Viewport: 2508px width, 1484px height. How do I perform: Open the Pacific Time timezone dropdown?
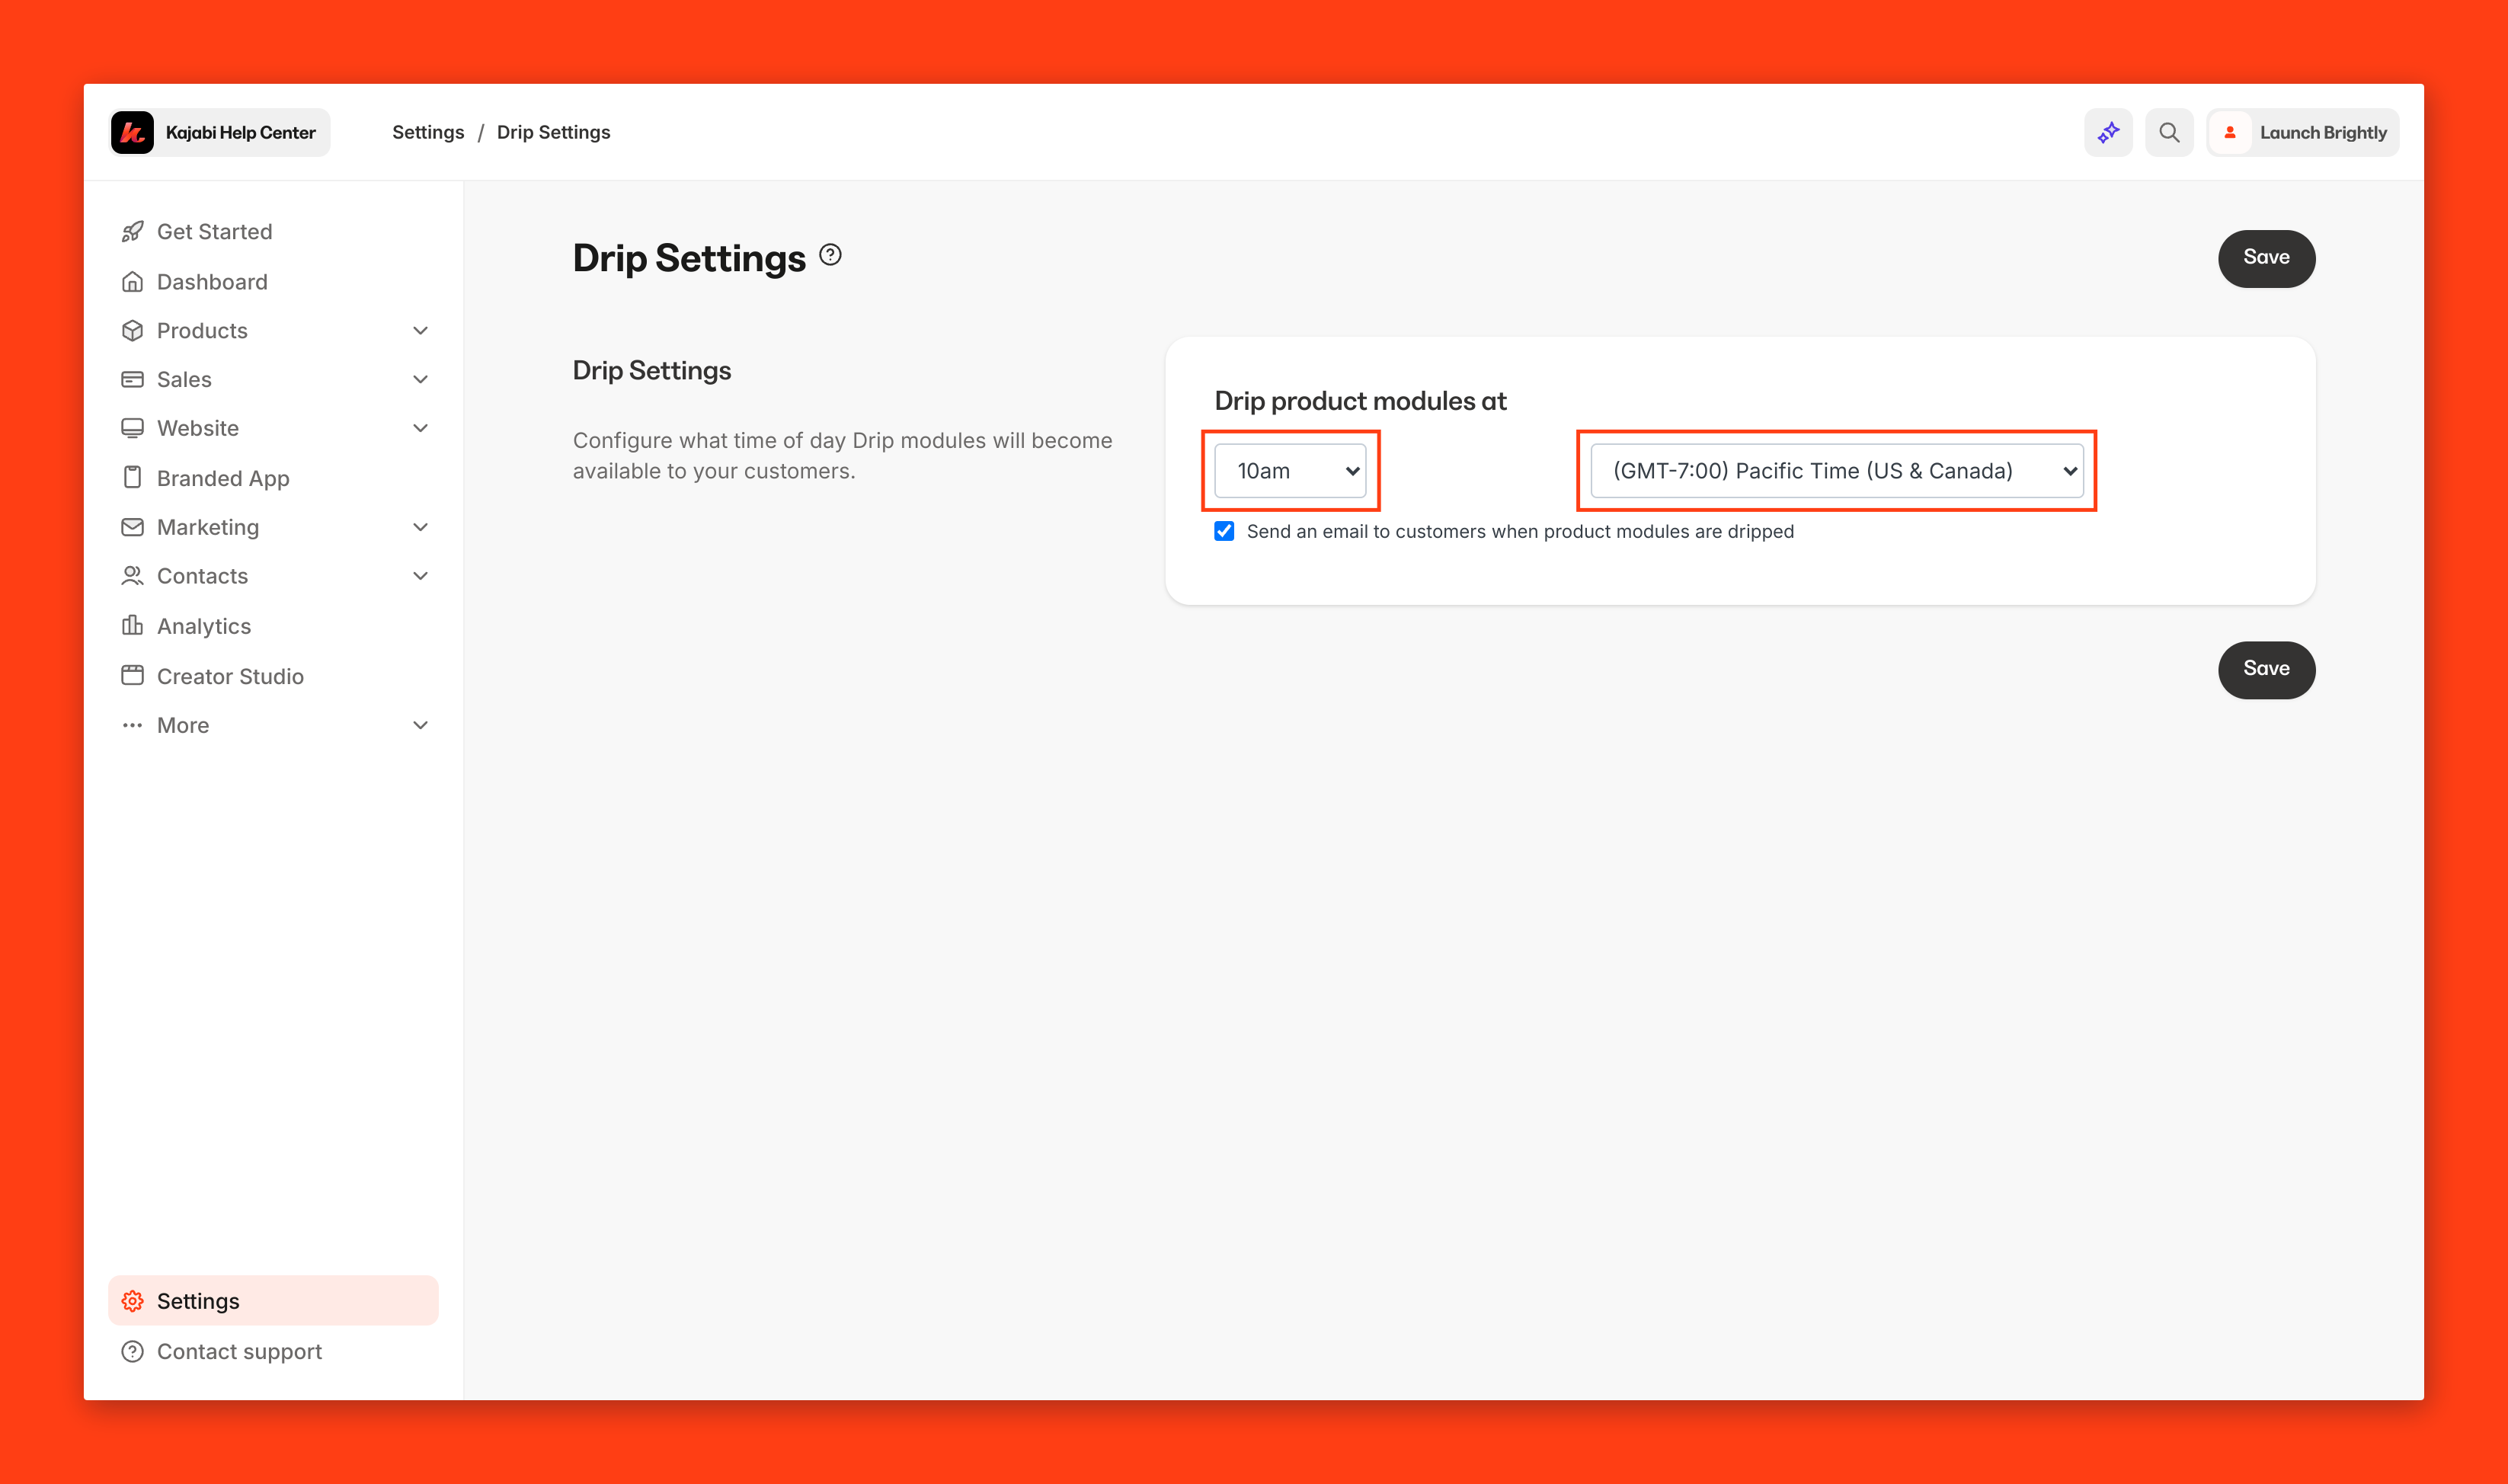pyautogui.click(x=1836, y=471)
